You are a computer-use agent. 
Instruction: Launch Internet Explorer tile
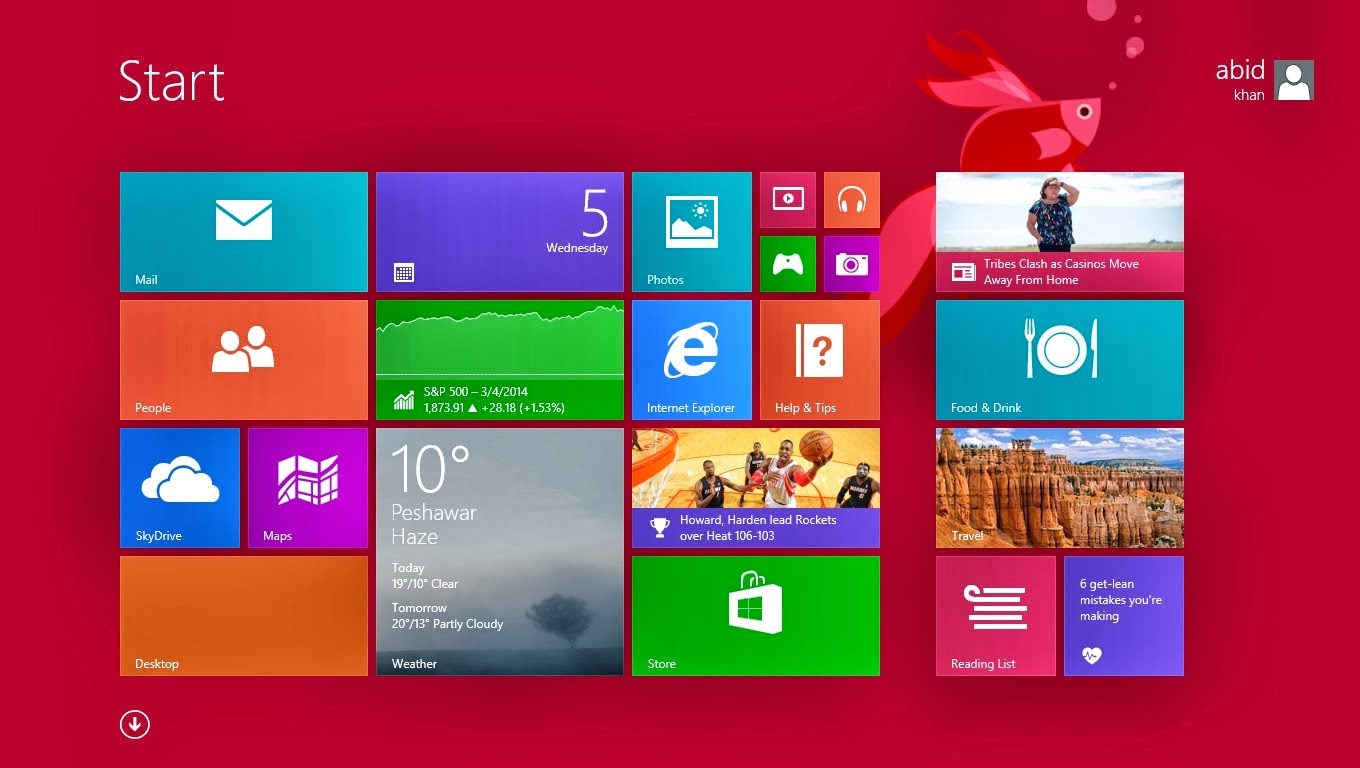pyautogui.click(x=692, y=360)
